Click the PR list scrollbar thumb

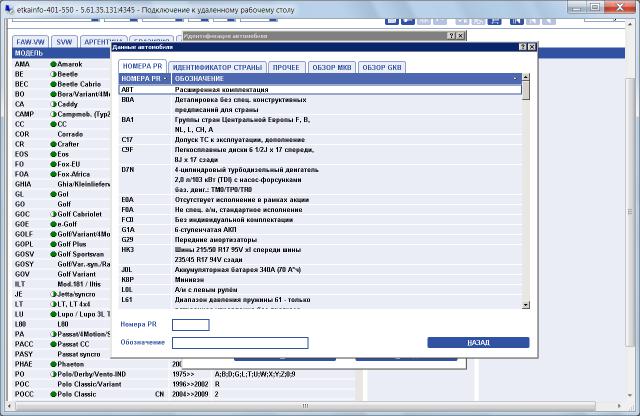[526, 90]
